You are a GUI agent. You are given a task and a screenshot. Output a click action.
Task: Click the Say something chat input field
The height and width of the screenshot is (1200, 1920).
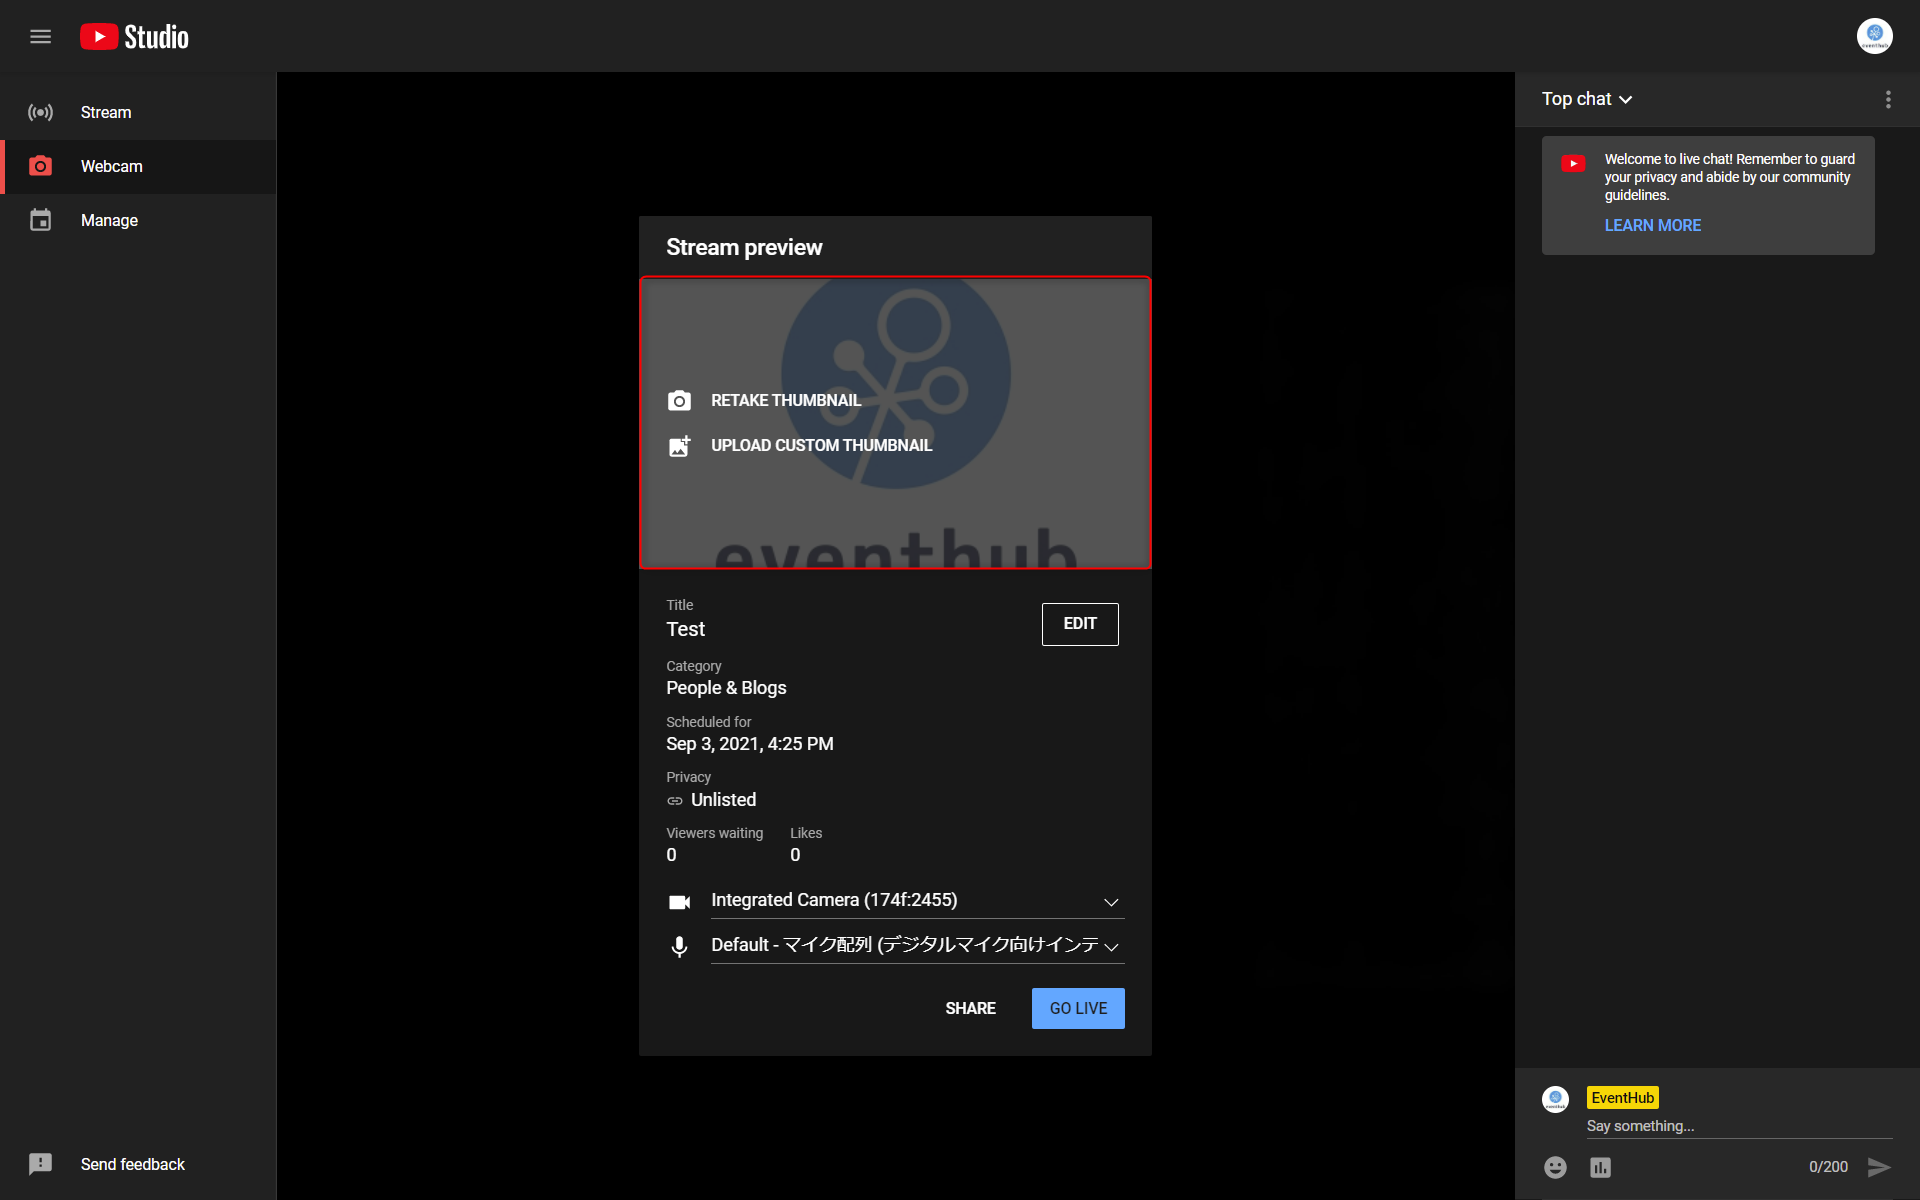1739,1126
